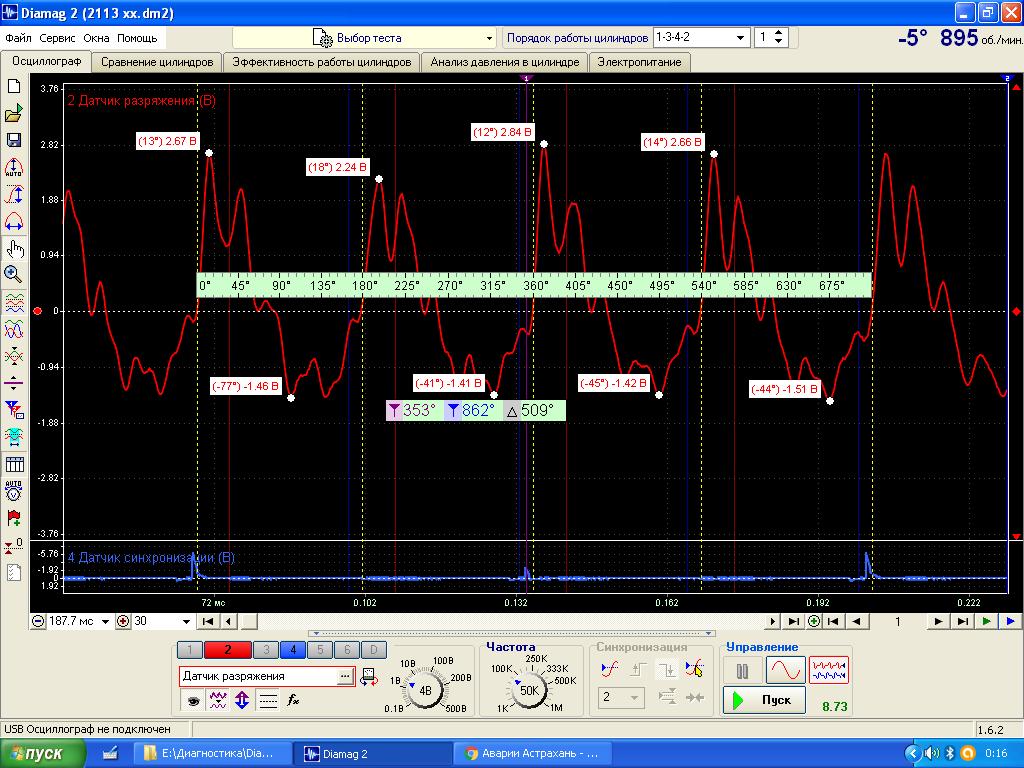Toggle channel visibility eye icon
Screen dimensions: 1024x768
[x=194, y=701]
